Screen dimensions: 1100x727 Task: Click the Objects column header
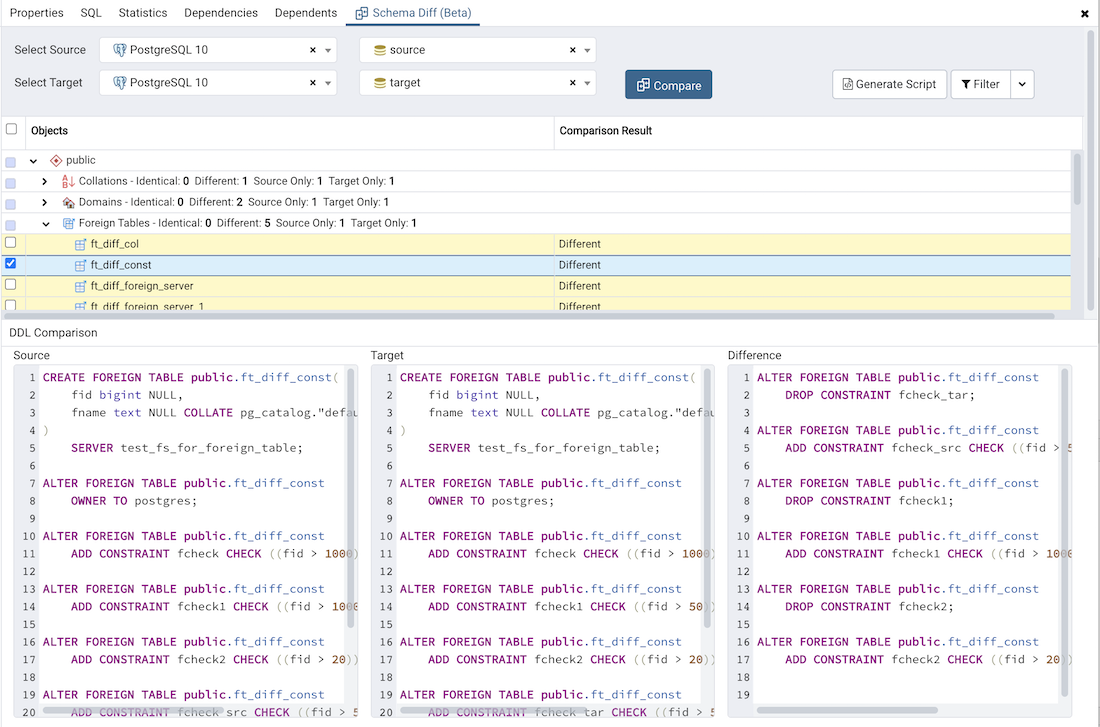pyautogui.click(x=290, y=131)
